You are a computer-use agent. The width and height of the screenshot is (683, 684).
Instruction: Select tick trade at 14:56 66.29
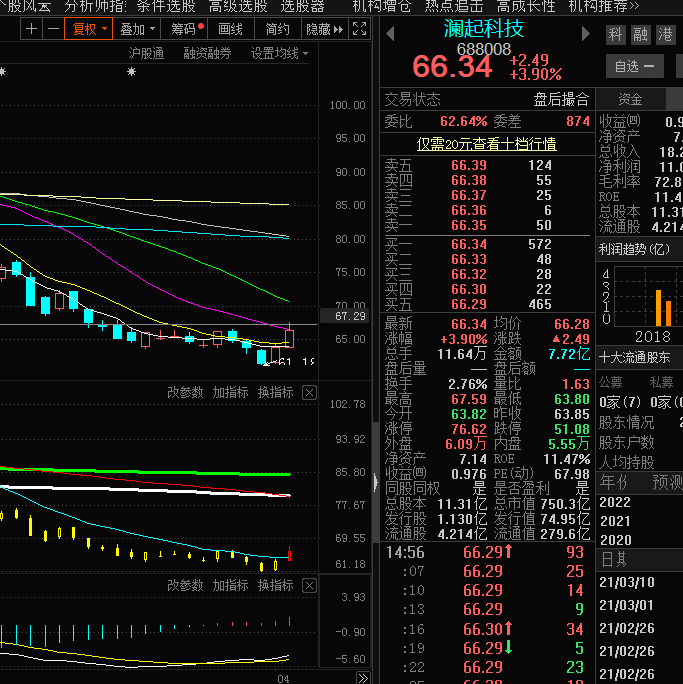click(487, 552)
